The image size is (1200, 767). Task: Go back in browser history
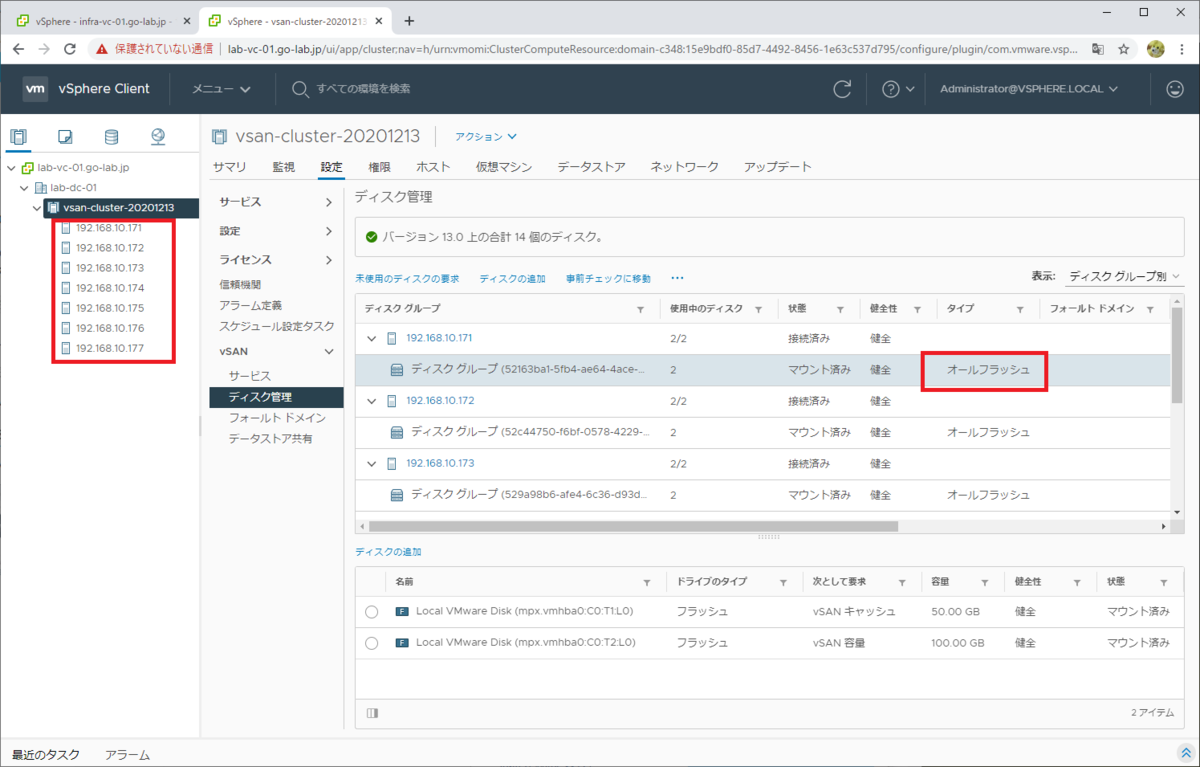[19, 48]
